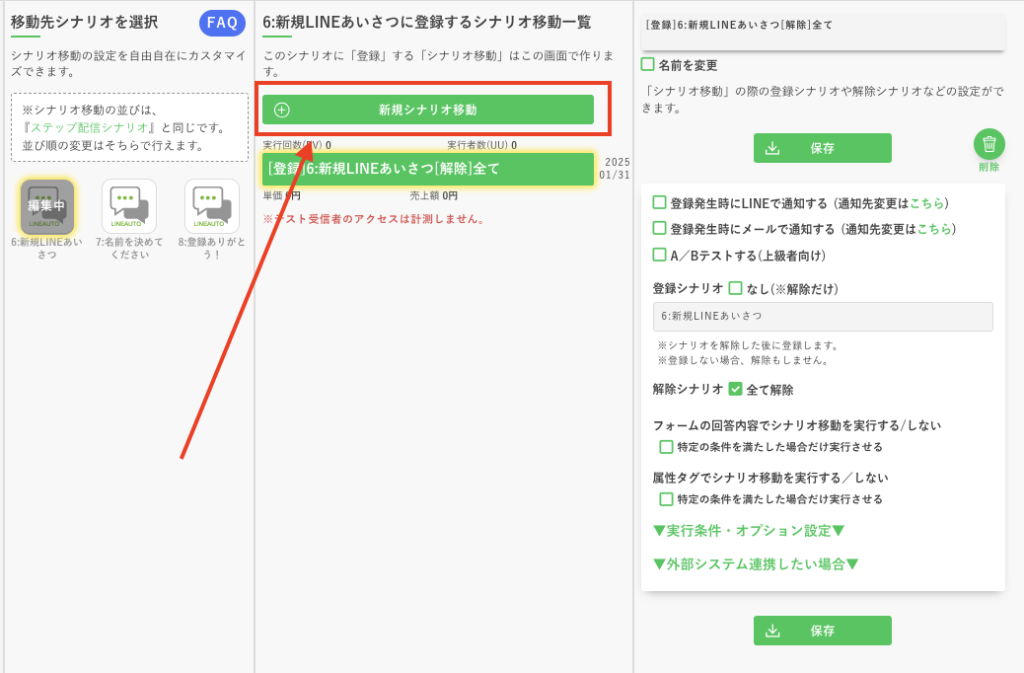Image resolution: width=1024 pixels, height=673 pixels.
Task: Click the download icon on top 保存 button
Action: click(x=772, y=148)
